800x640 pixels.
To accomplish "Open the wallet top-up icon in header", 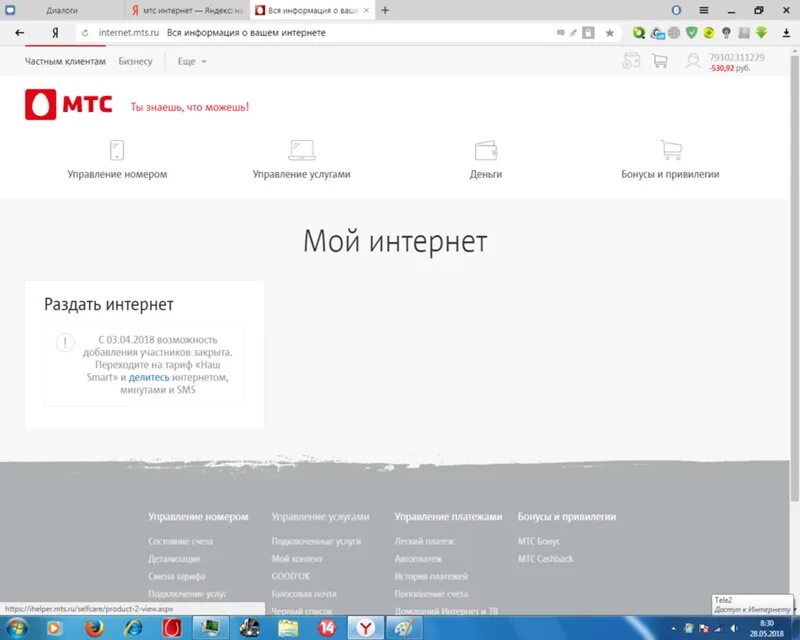I will coord(631,60).
